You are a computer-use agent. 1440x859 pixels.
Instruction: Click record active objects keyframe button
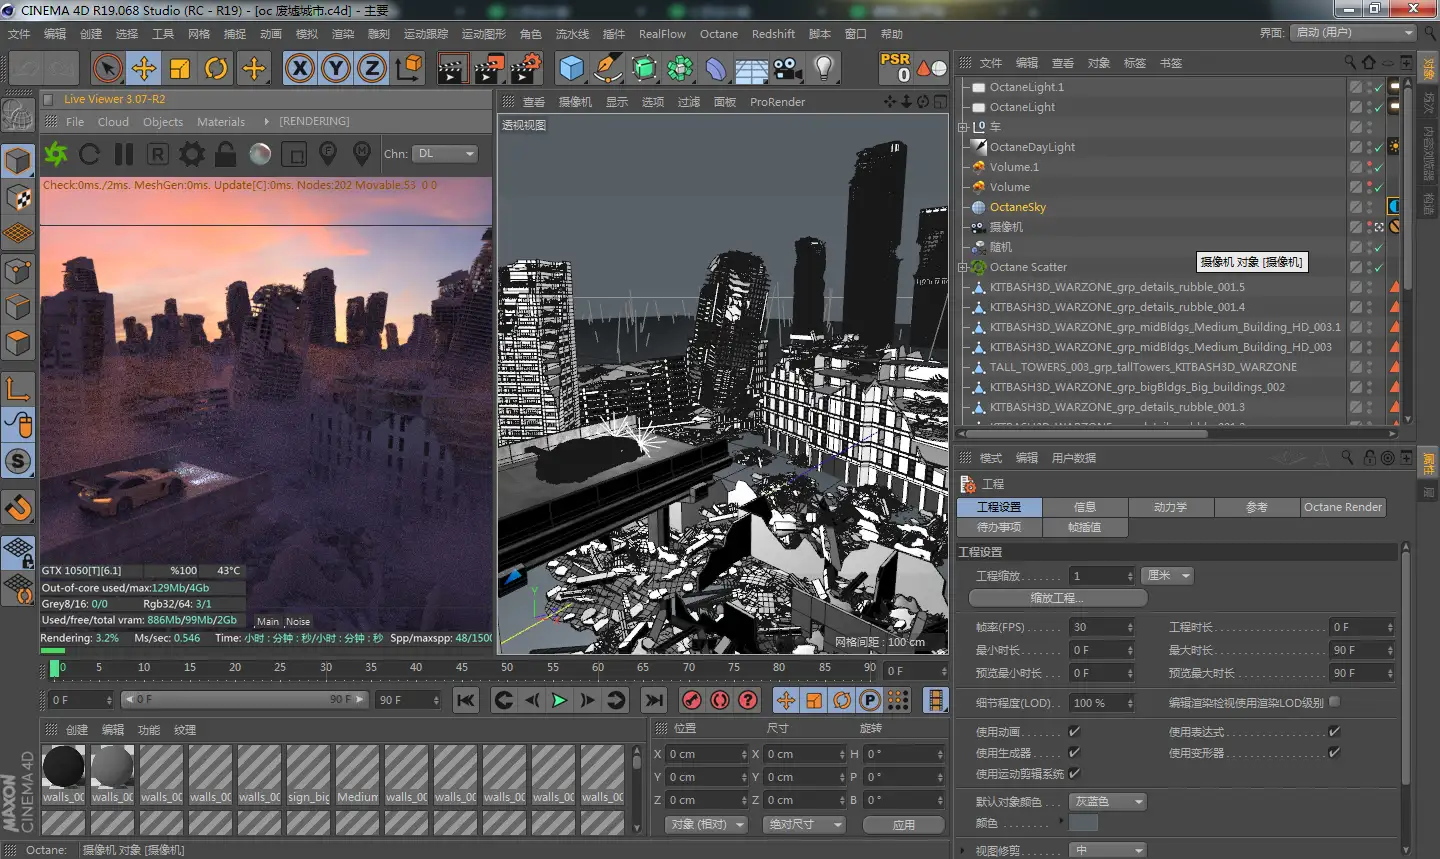[692, 701]
